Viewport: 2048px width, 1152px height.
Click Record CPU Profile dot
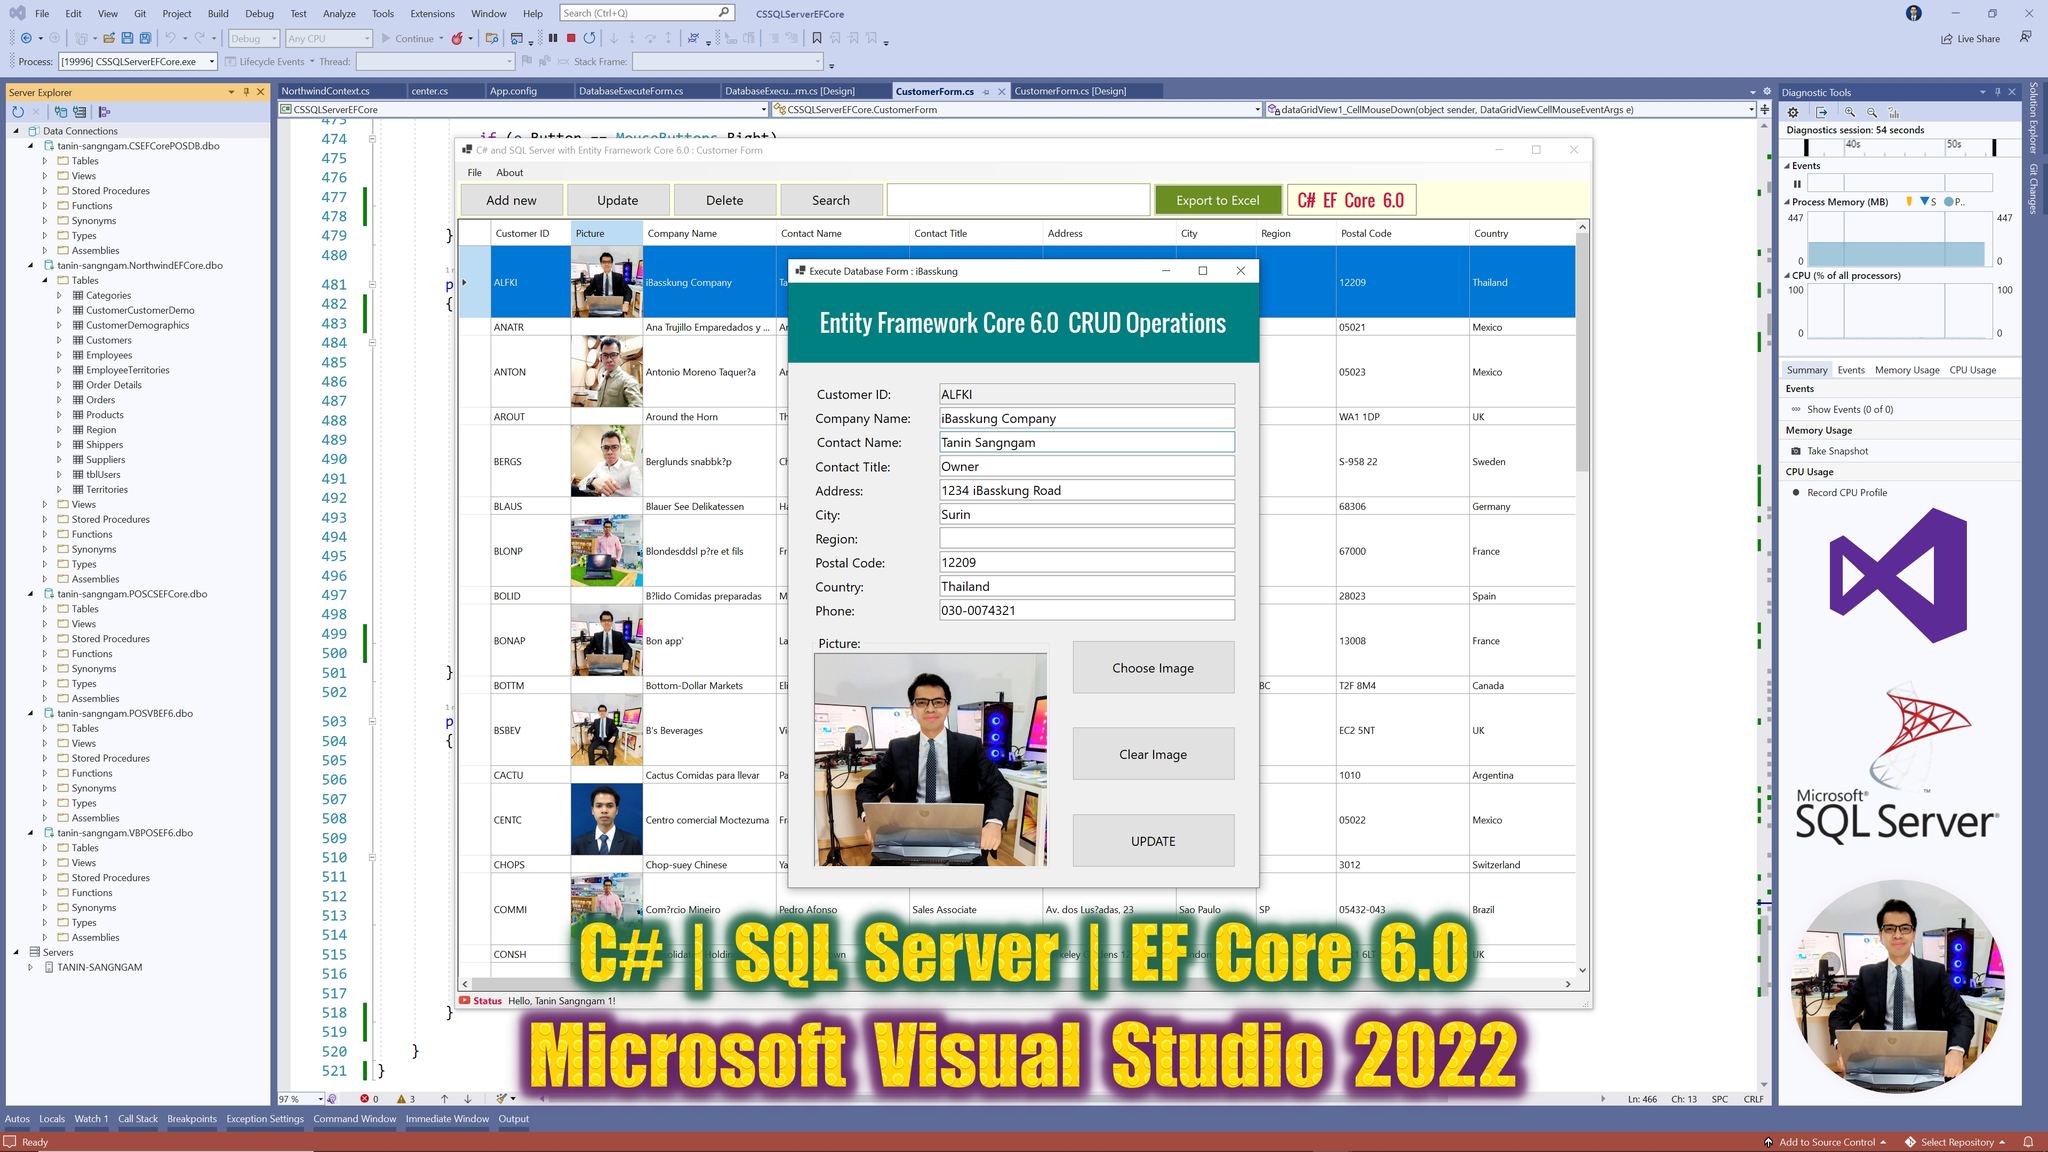[x=1796, y=492]
